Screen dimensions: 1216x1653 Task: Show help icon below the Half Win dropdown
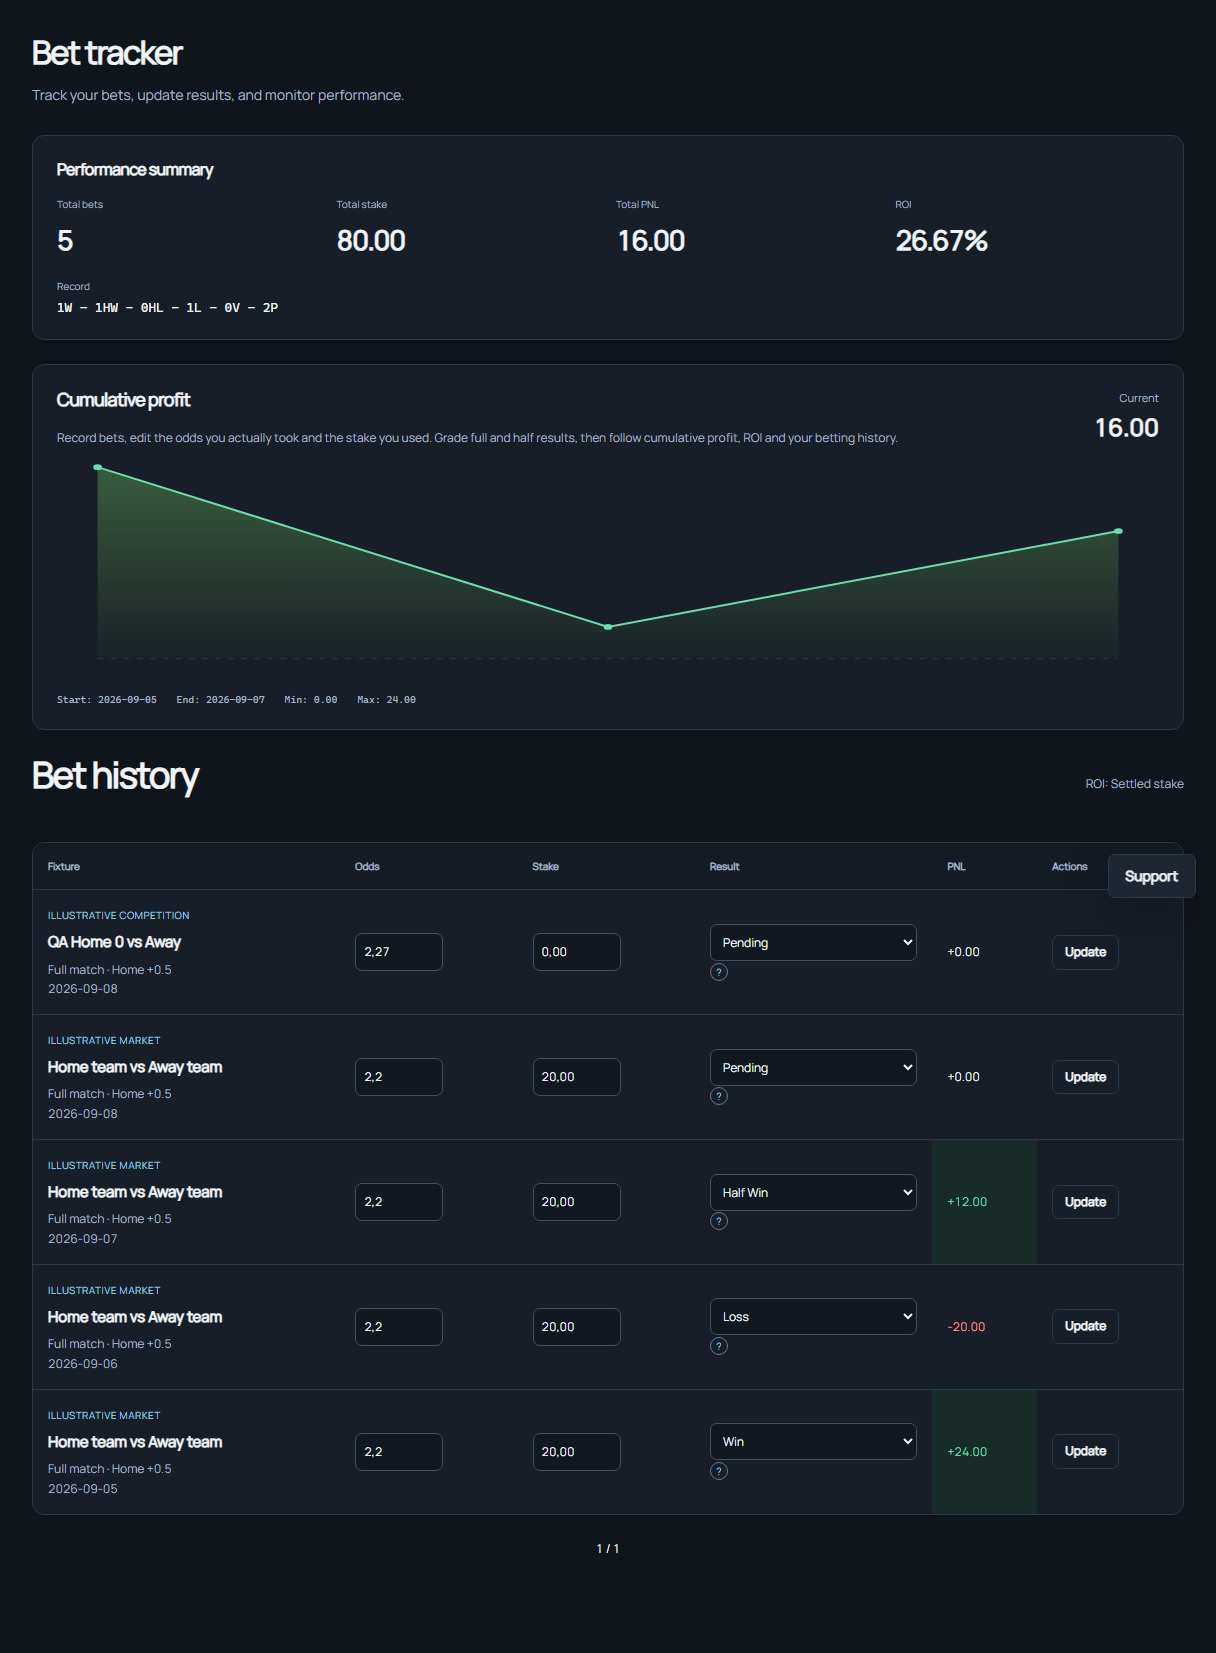[x=719, y=1221]
